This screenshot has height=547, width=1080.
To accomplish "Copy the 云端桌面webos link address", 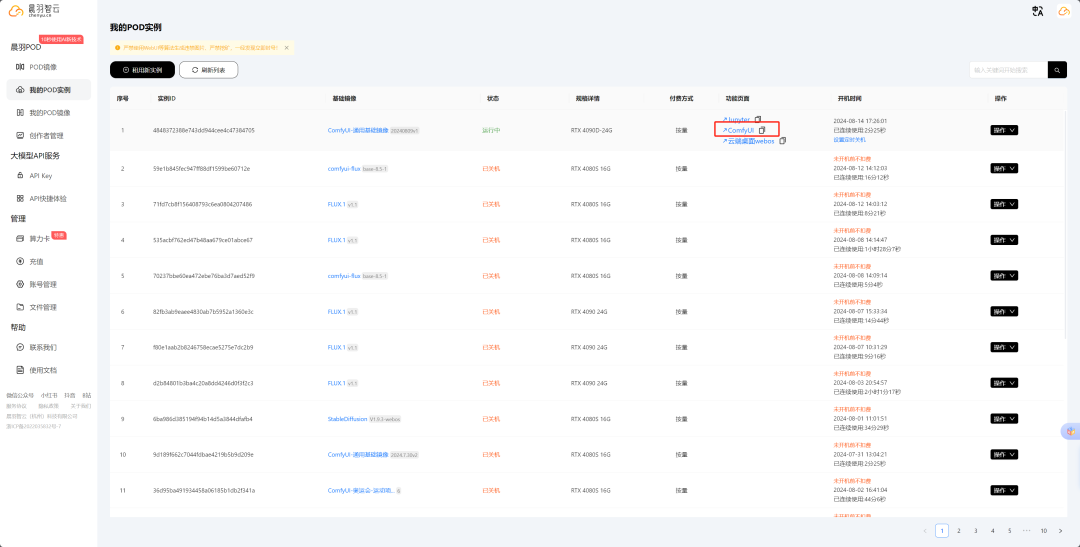I will tap(782, 141).
